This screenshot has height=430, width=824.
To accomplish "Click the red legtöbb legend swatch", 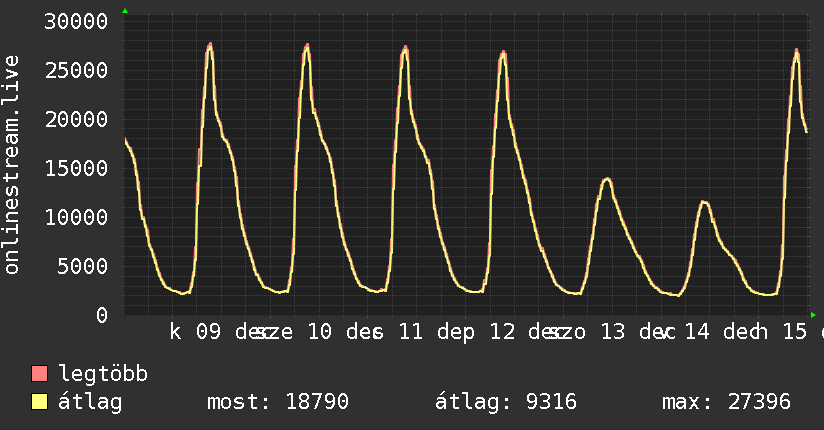I will pos(39,373).
